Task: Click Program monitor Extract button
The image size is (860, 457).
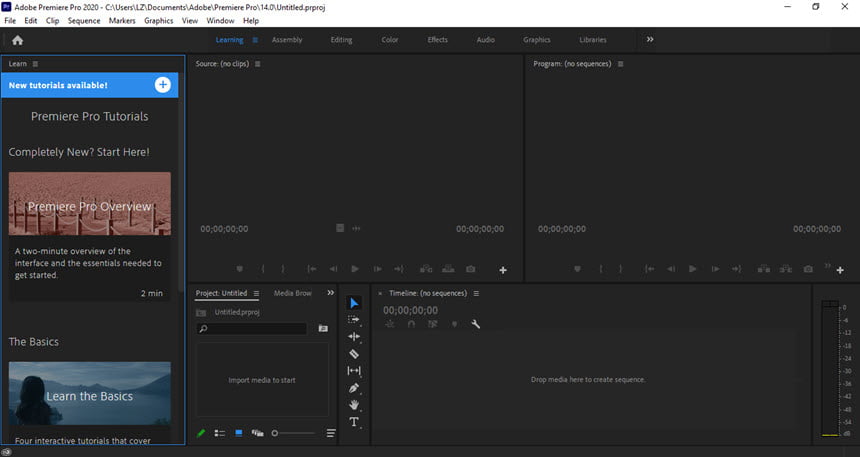Action: [x=786, y=269]
